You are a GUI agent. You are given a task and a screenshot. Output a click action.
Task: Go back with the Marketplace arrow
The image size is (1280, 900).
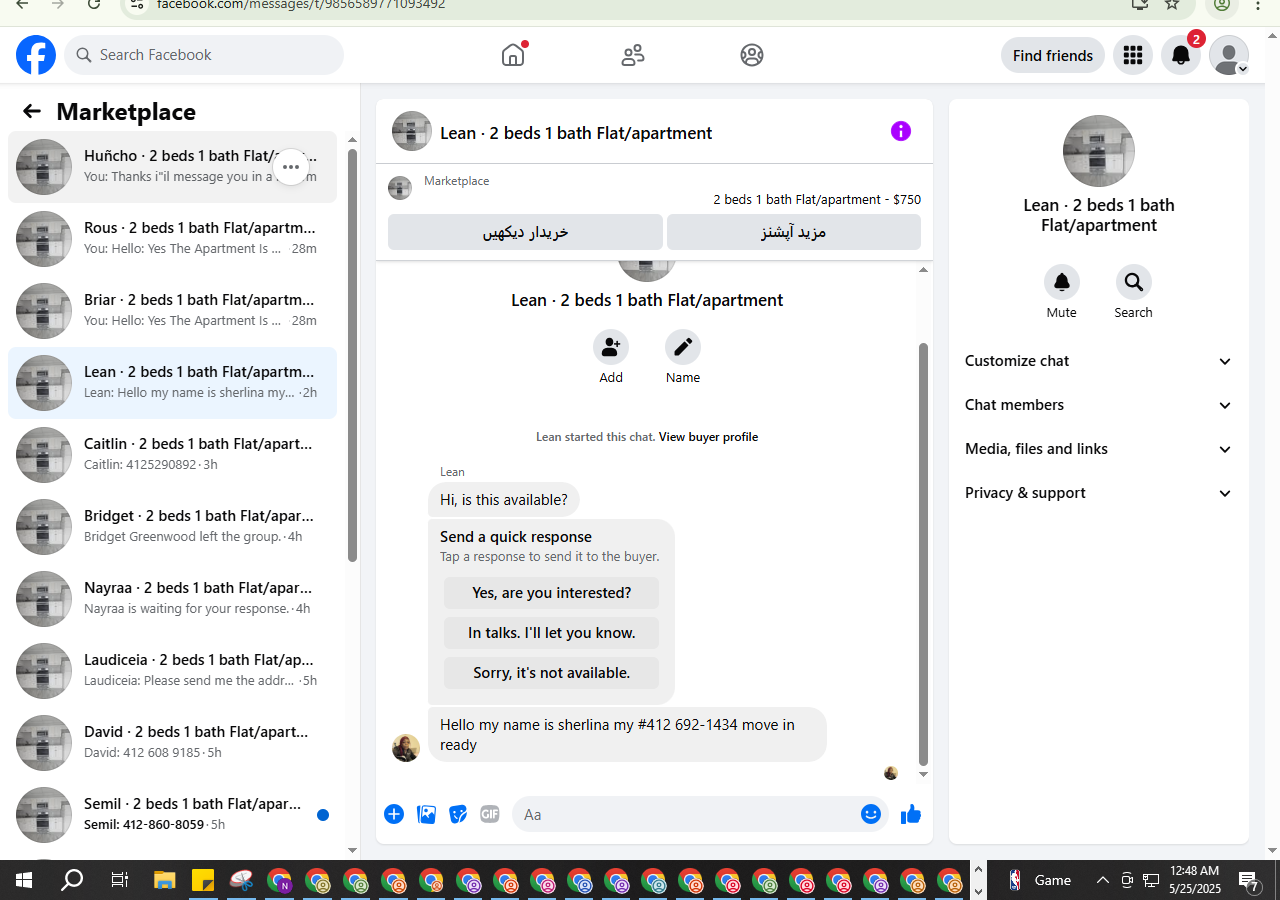tap(32, 111)
